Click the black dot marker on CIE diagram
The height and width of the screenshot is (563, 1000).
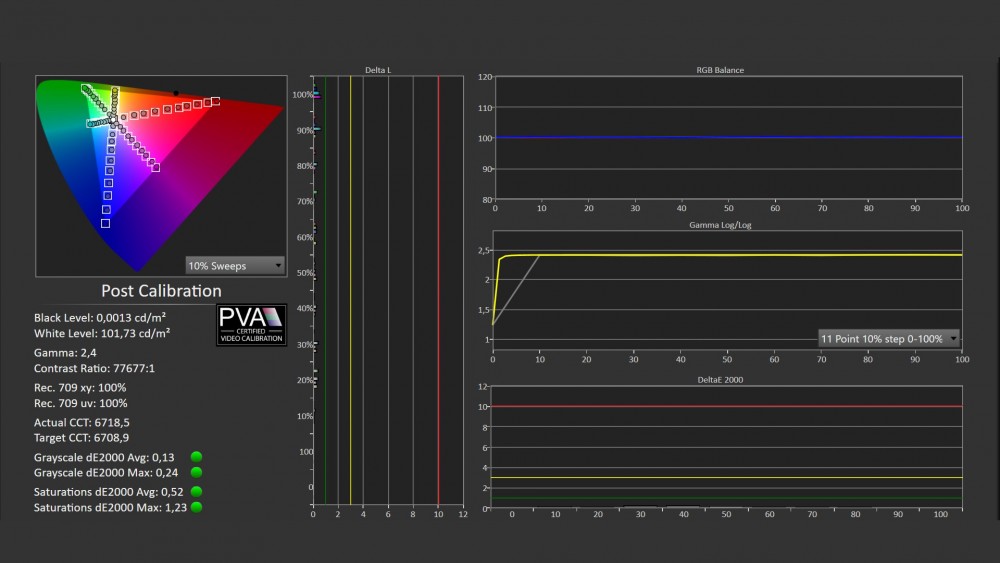click(x=176, y=93)
